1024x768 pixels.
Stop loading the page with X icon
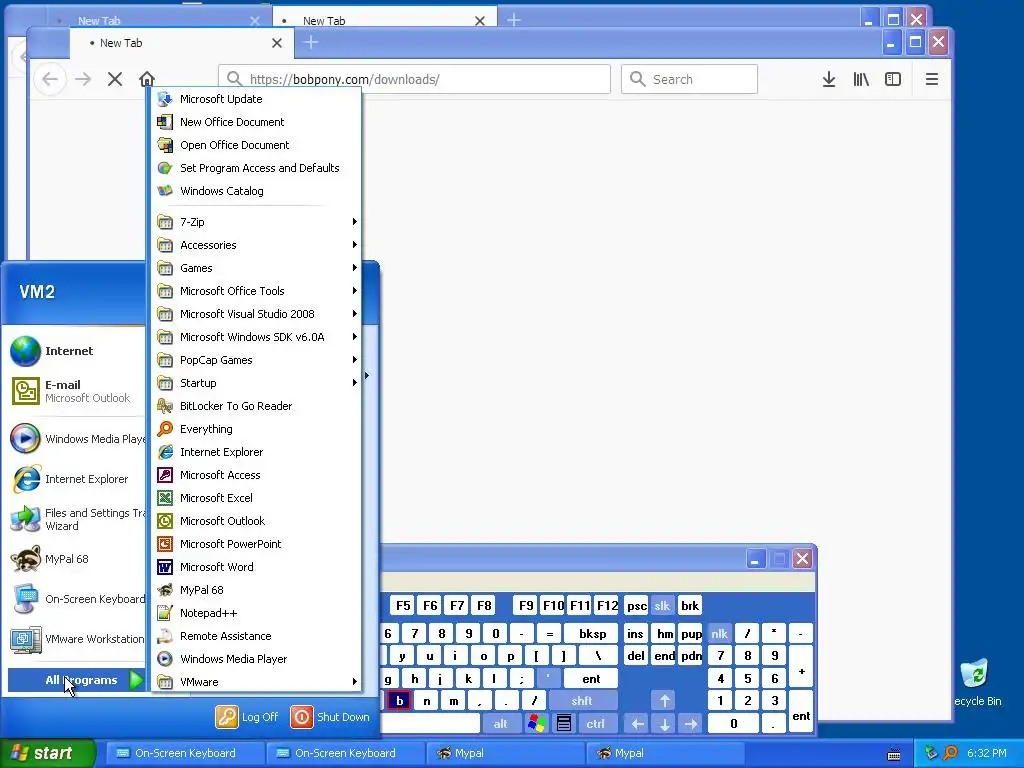pos(115,79)
